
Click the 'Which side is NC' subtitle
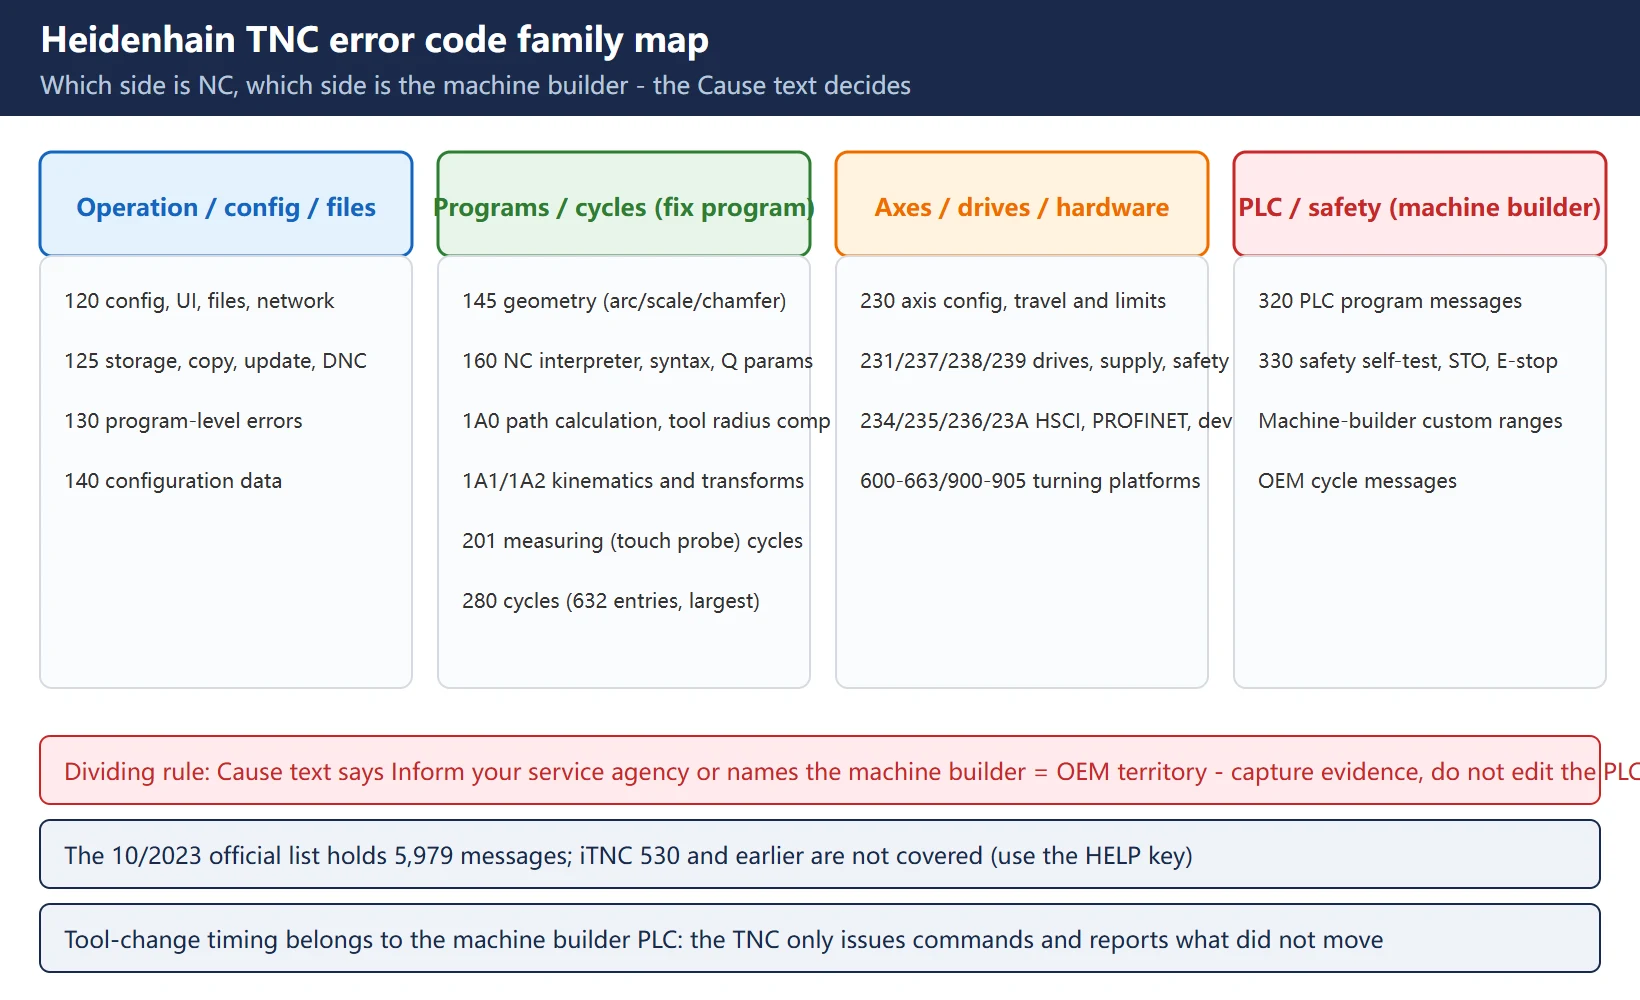(475, 85)
